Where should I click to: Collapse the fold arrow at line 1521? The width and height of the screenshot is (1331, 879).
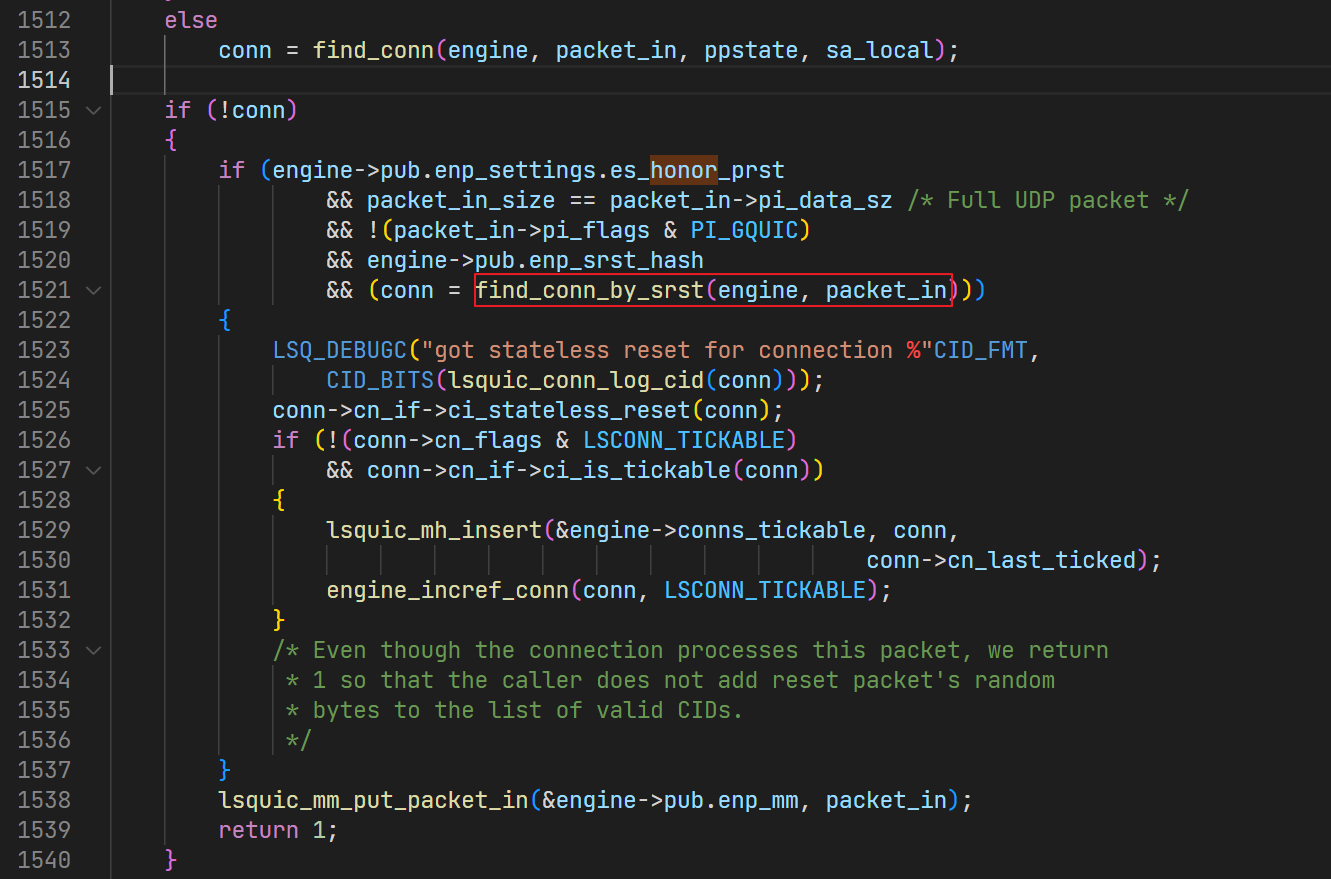[94, 290]
